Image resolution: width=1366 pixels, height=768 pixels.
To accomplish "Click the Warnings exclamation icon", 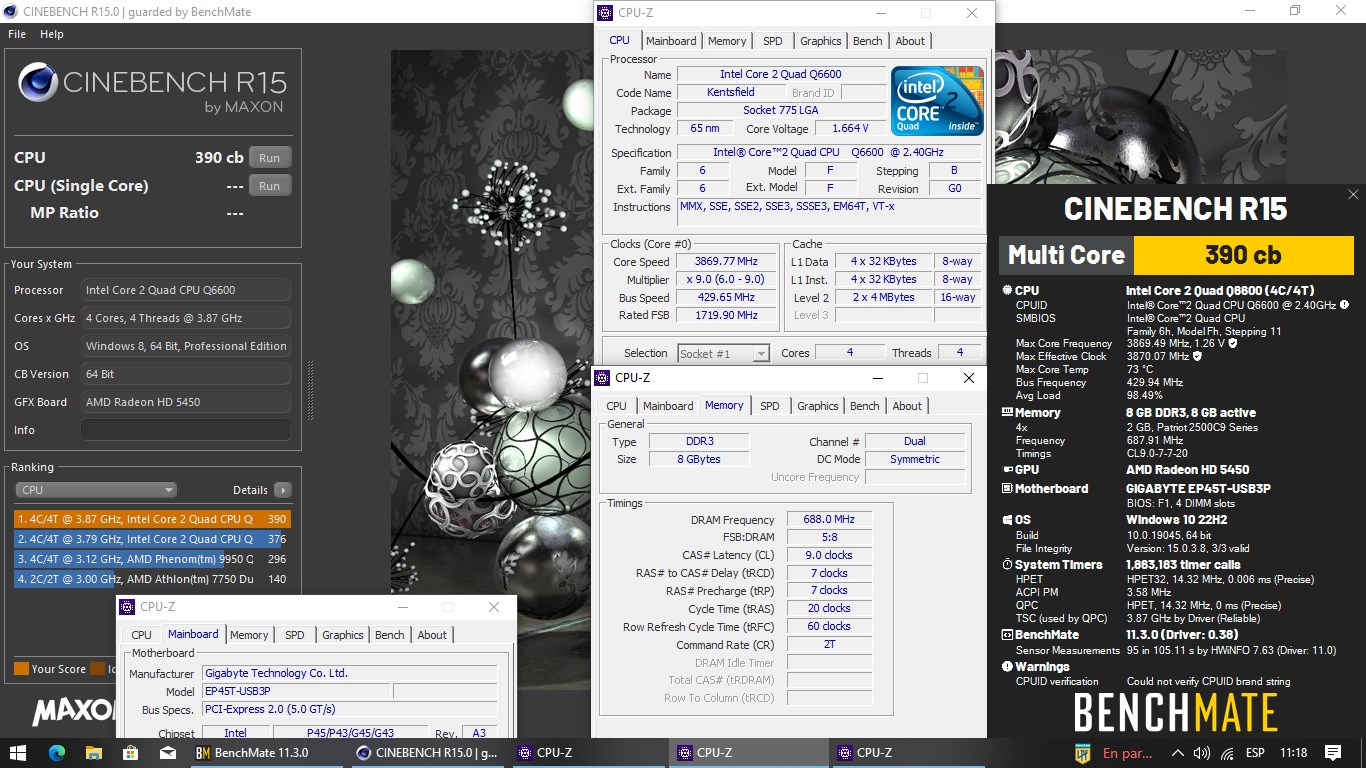I will (x=1007, y=667).
